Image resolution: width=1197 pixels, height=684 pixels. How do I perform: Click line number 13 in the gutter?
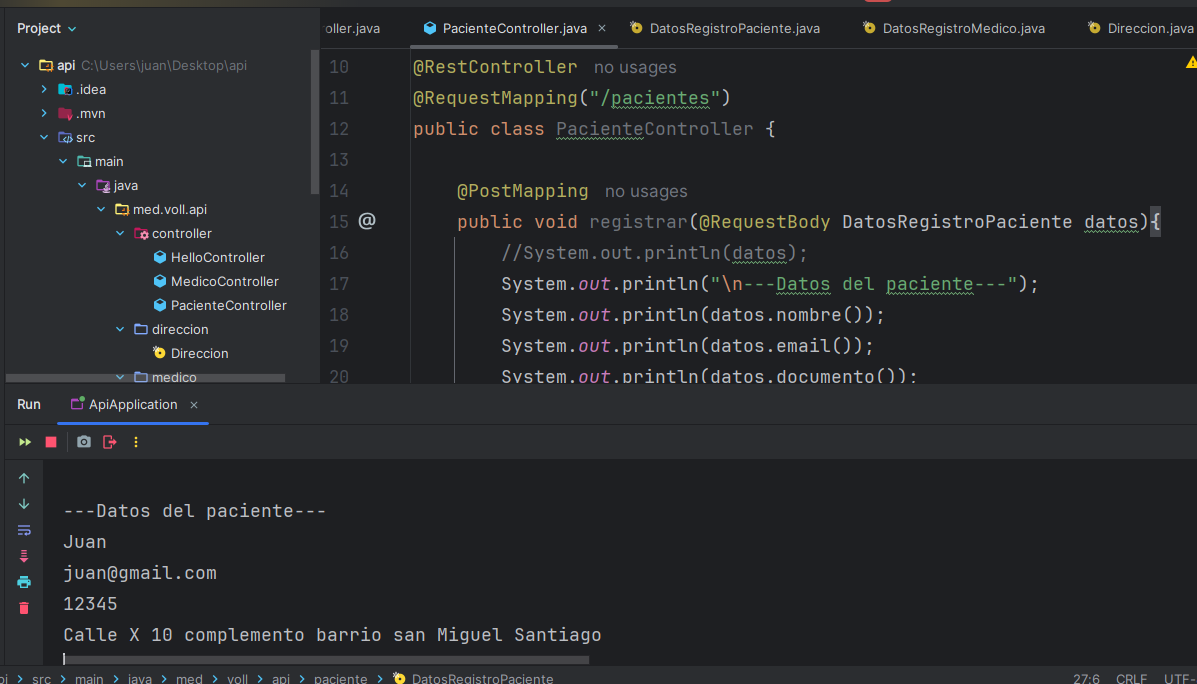point(339,160)
